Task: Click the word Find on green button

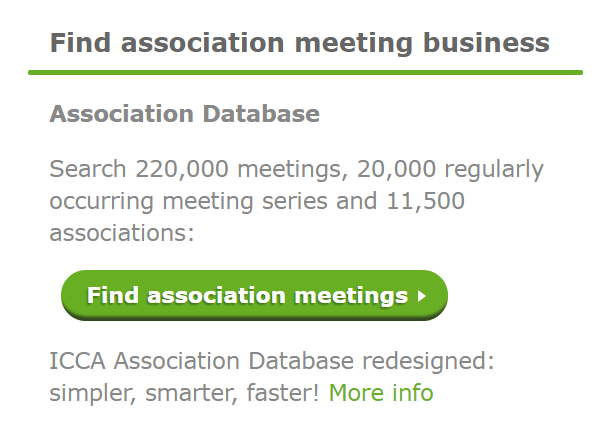Action: coord(113,296)
